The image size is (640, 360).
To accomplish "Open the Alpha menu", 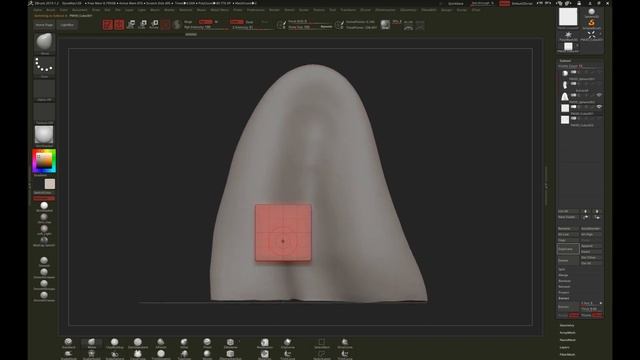I will tap(38, 10).
